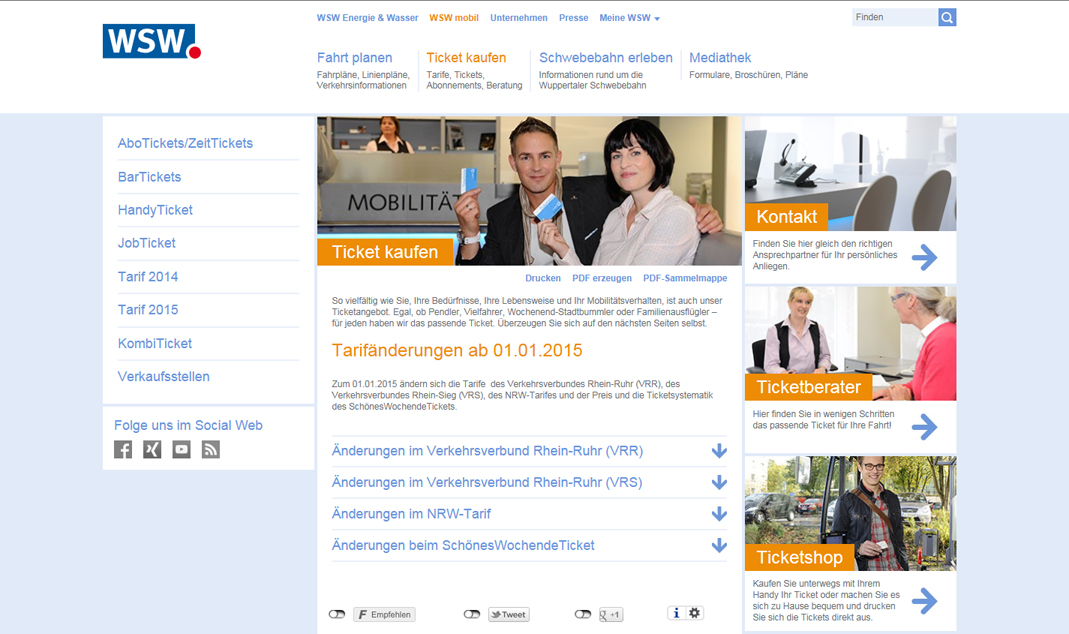This screenshot has width=1069, height=634.
Task: Click the Ticket kaufen banner image
Action: pos(529,190)
